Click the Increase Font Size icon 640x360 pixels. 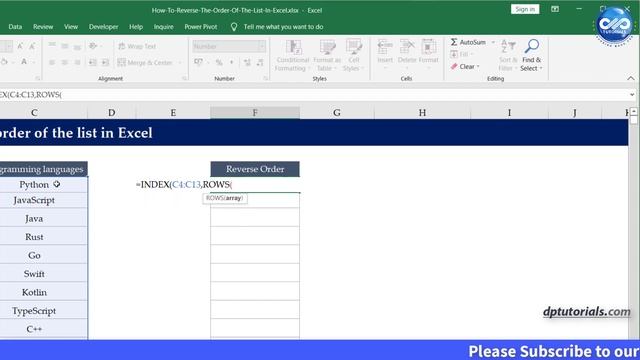(20, 47)
